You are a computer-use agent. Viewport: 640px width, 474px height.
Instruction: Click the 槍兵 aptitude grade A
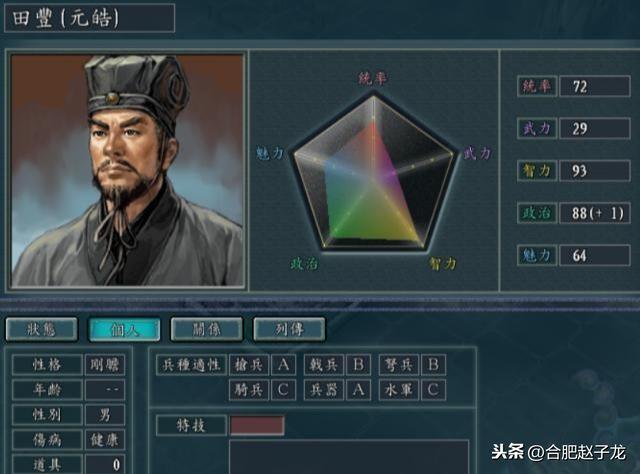tap(283, 365)
